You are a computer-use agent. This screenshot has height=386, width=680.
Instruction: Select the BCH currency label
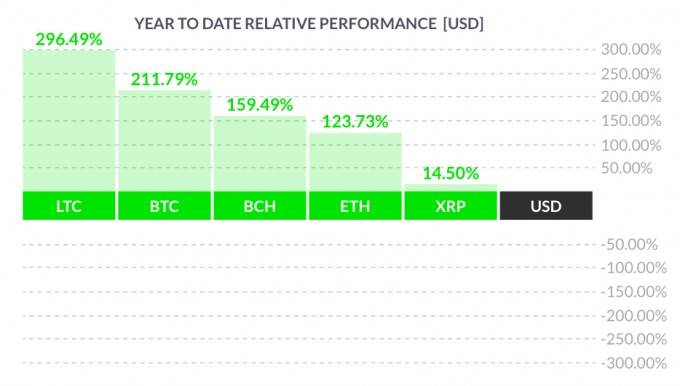pyautogui.click(x=260, y=206)
